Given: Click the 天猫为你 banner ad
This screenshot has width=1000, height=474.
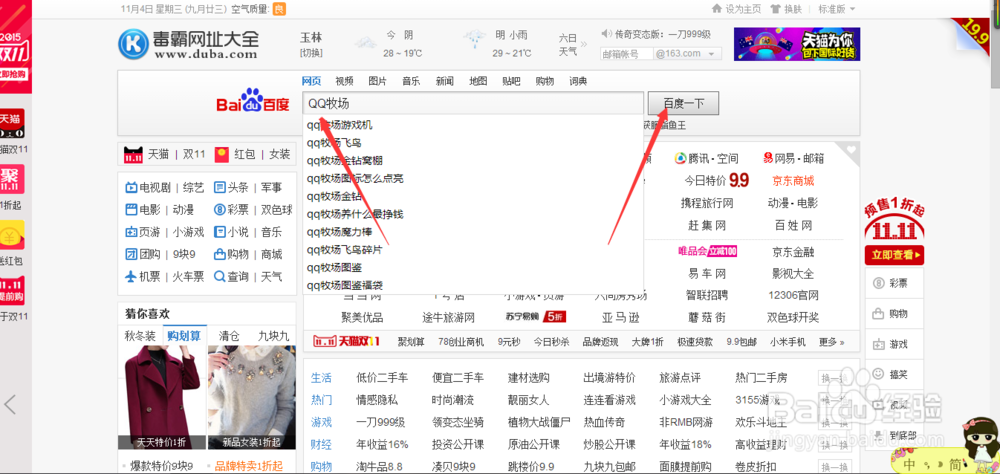Looking at the screenshot, I should (x=797, y=44).
